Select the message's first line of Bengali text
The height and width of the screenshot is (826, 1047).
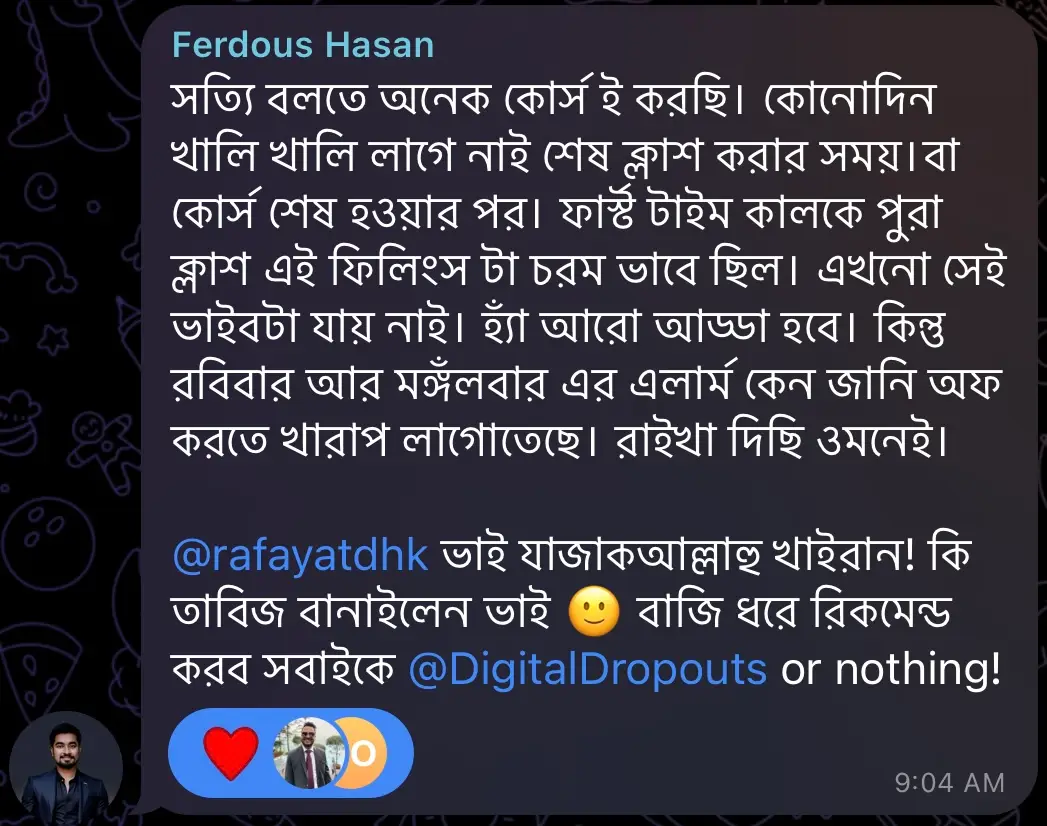tap(553, 99)
